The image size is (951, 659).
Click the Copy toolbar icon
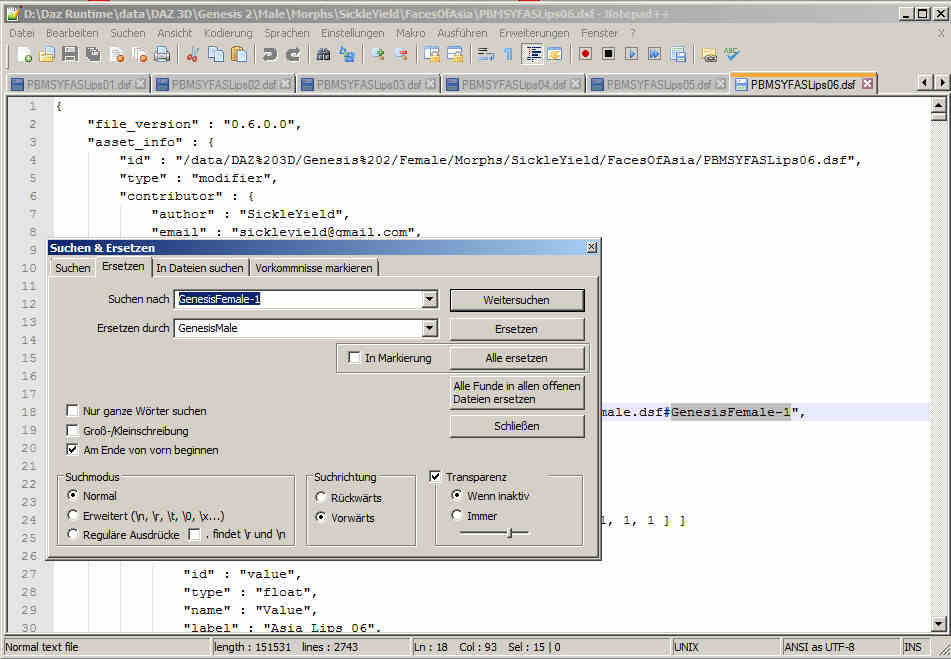216,55
